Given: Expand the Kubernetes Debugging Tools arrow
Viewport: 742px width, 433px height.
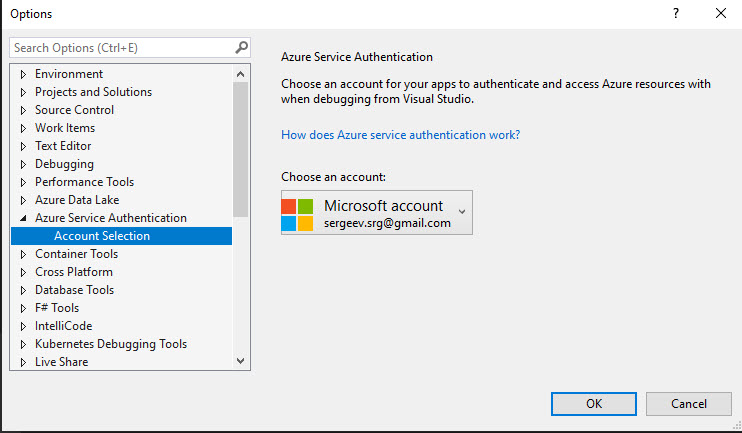Looking at the screenshot, I should [x=23, y=344].
